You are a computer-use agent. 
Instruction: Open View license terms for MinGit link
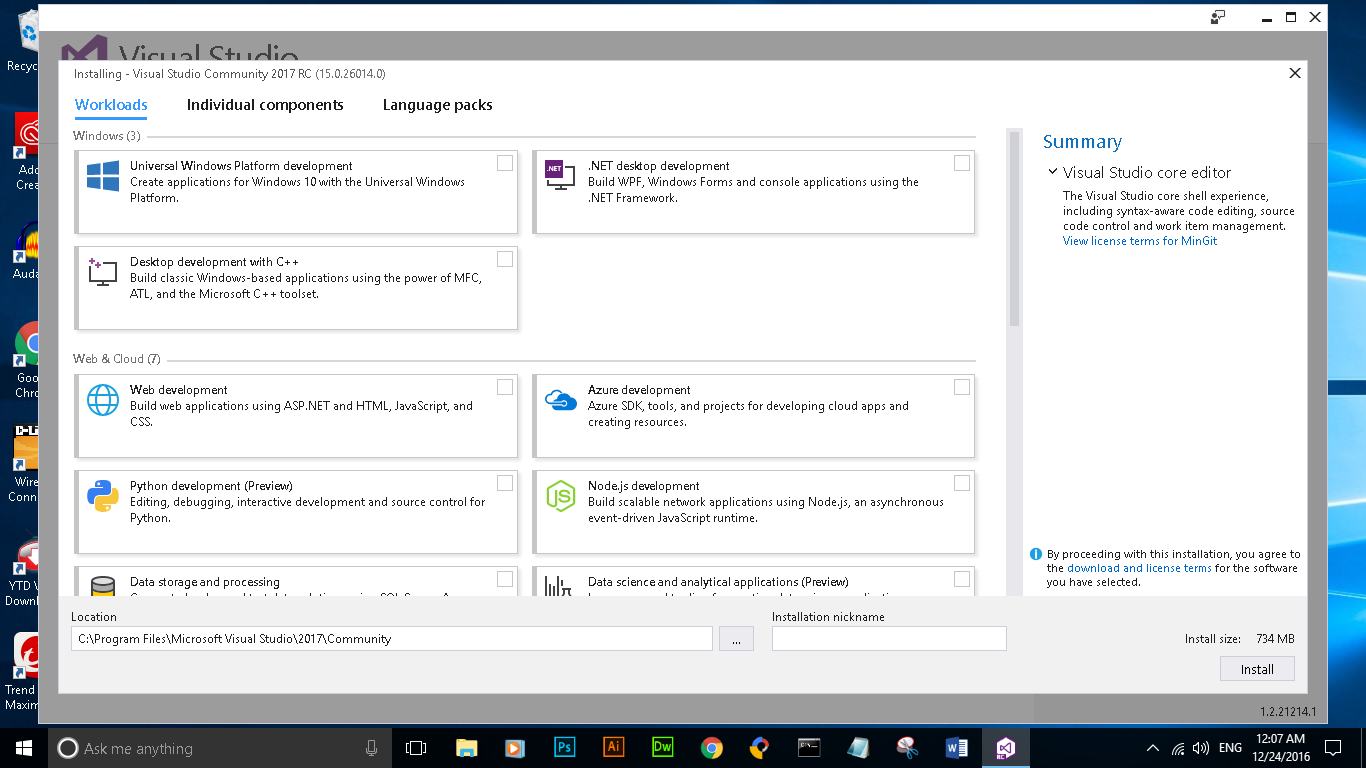tap(1140, 241)
